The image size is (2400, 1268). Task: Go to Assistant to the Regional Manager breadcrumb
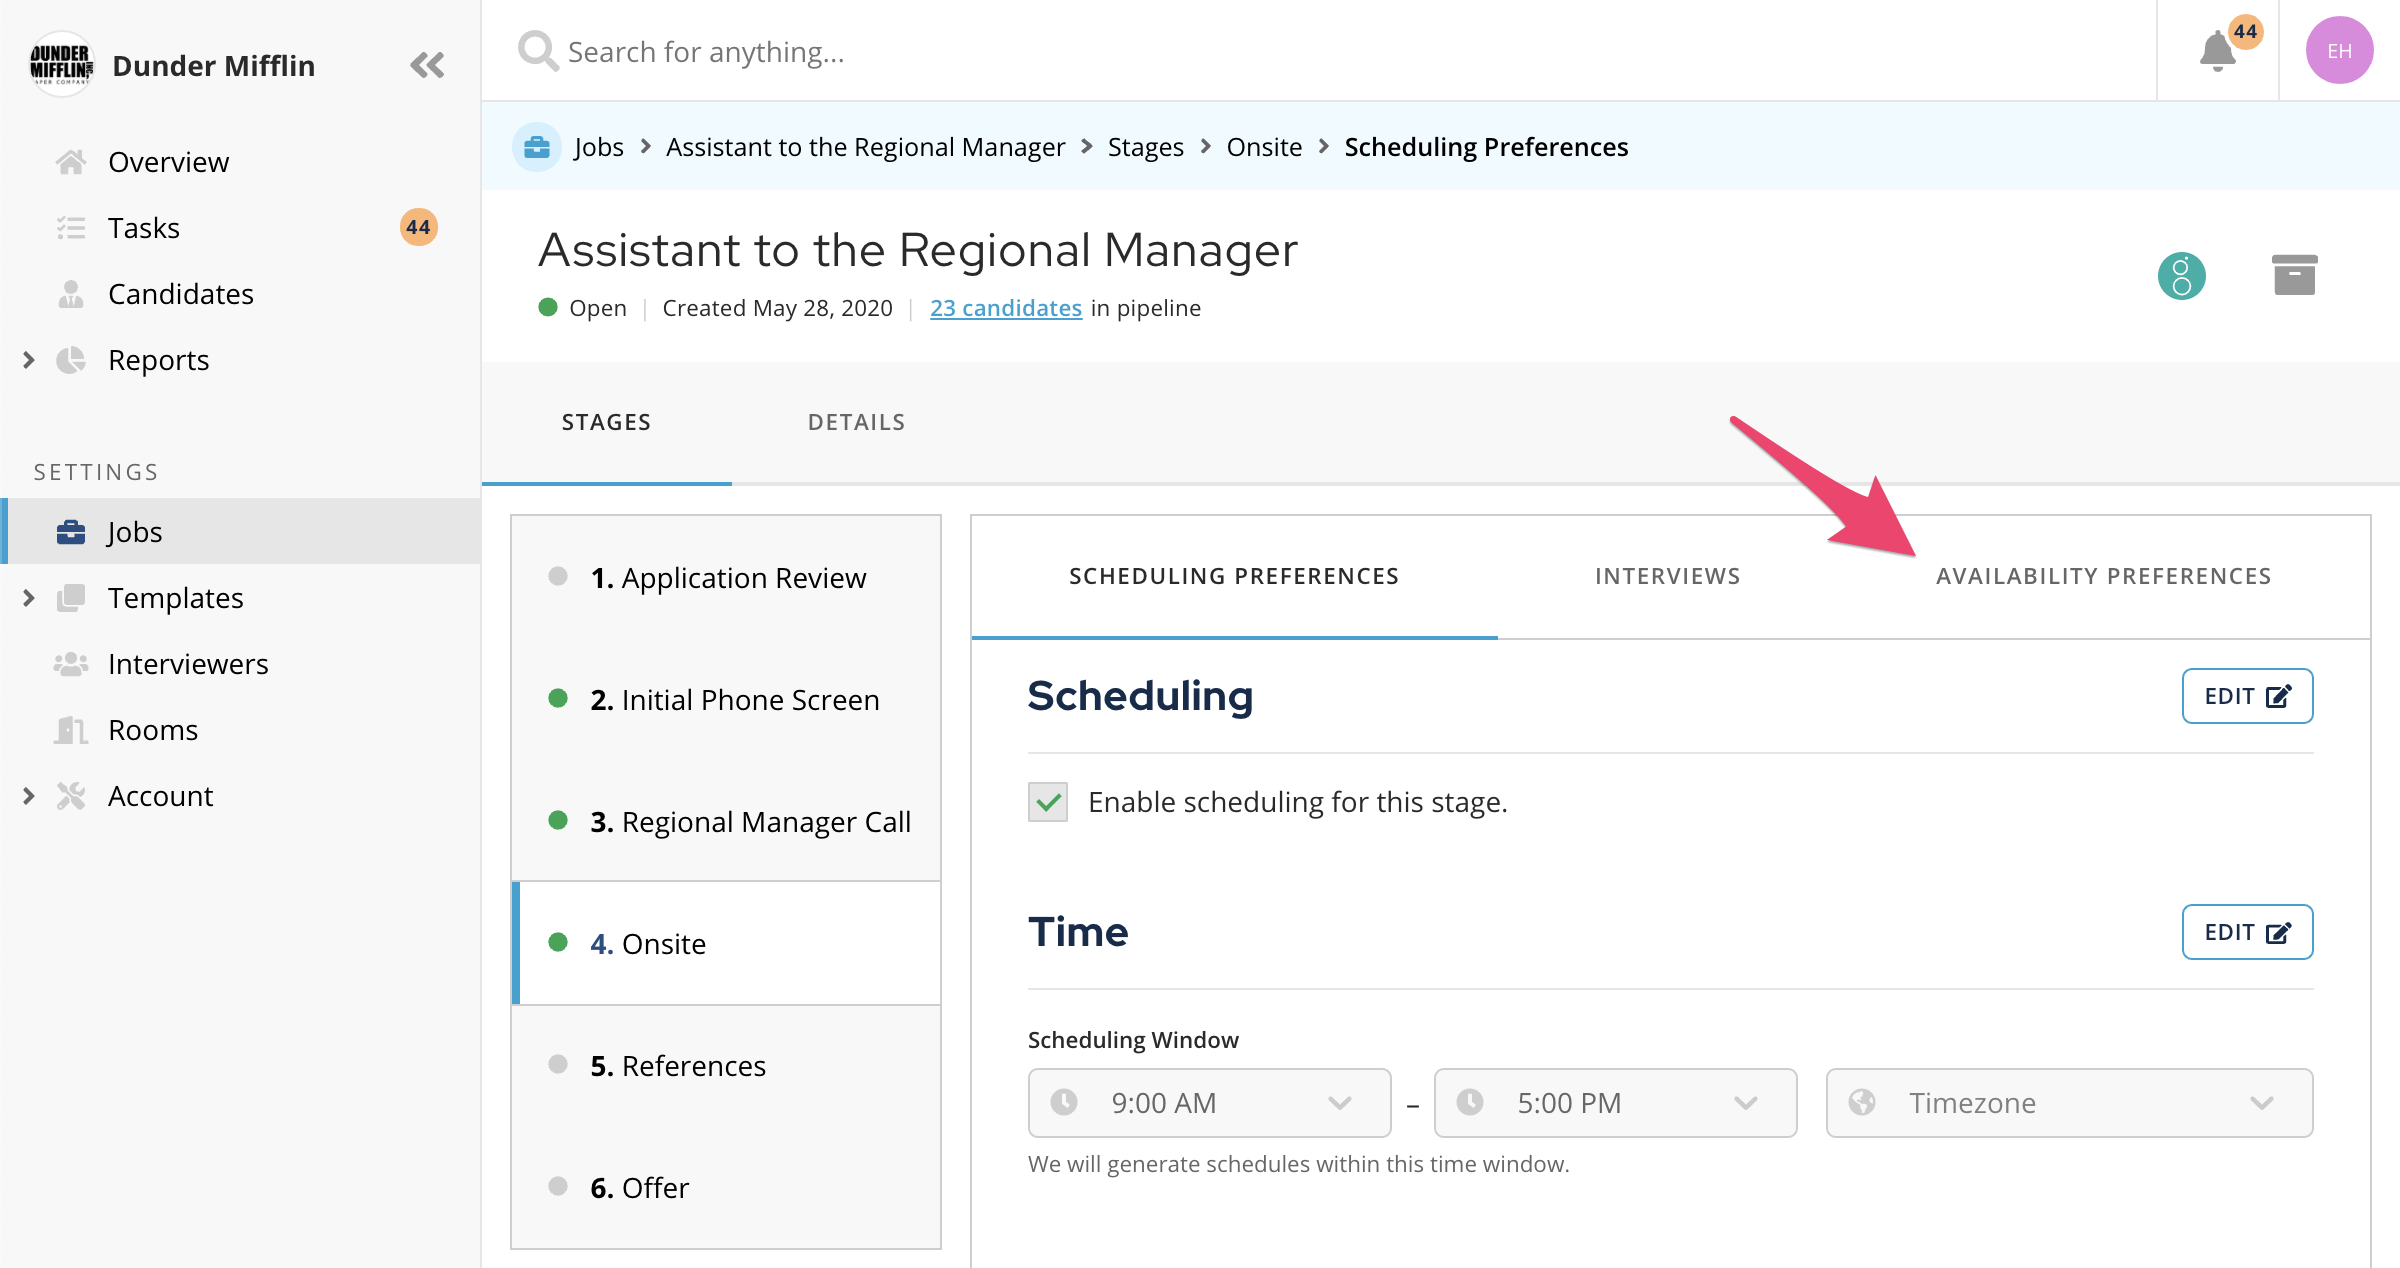[x=865, y=147]
